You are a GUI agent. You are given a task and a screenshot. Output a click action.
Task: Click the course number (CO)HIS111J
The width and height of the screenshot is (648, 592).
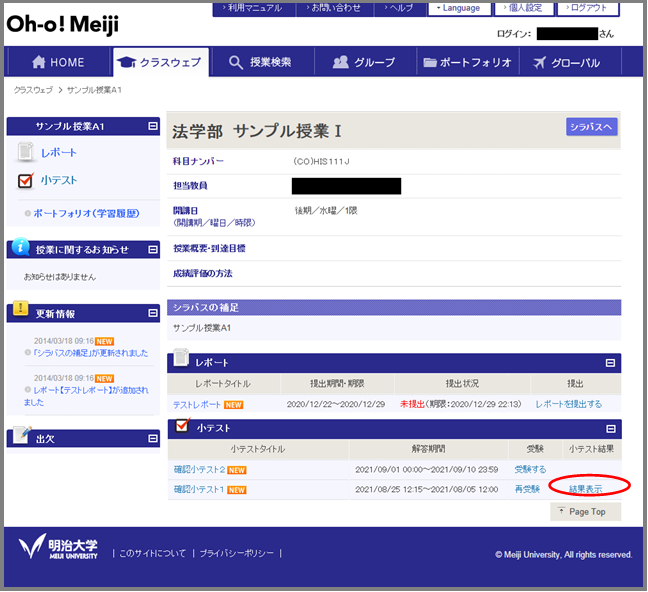pos(321,162)
